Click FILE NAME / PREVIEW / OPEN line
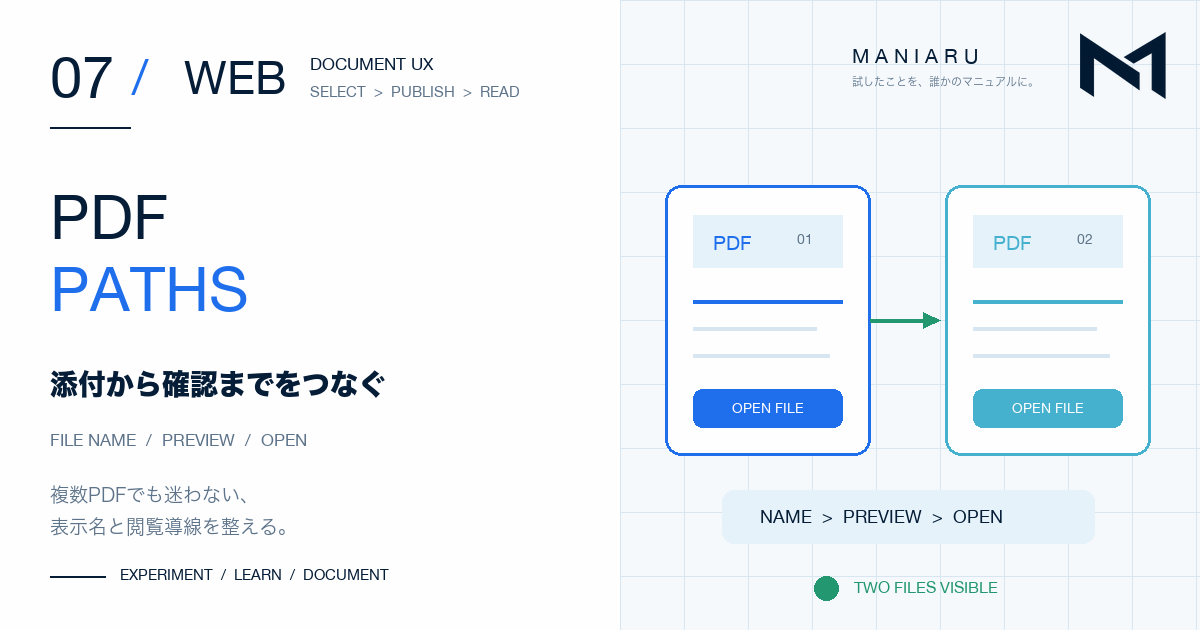 179,441
